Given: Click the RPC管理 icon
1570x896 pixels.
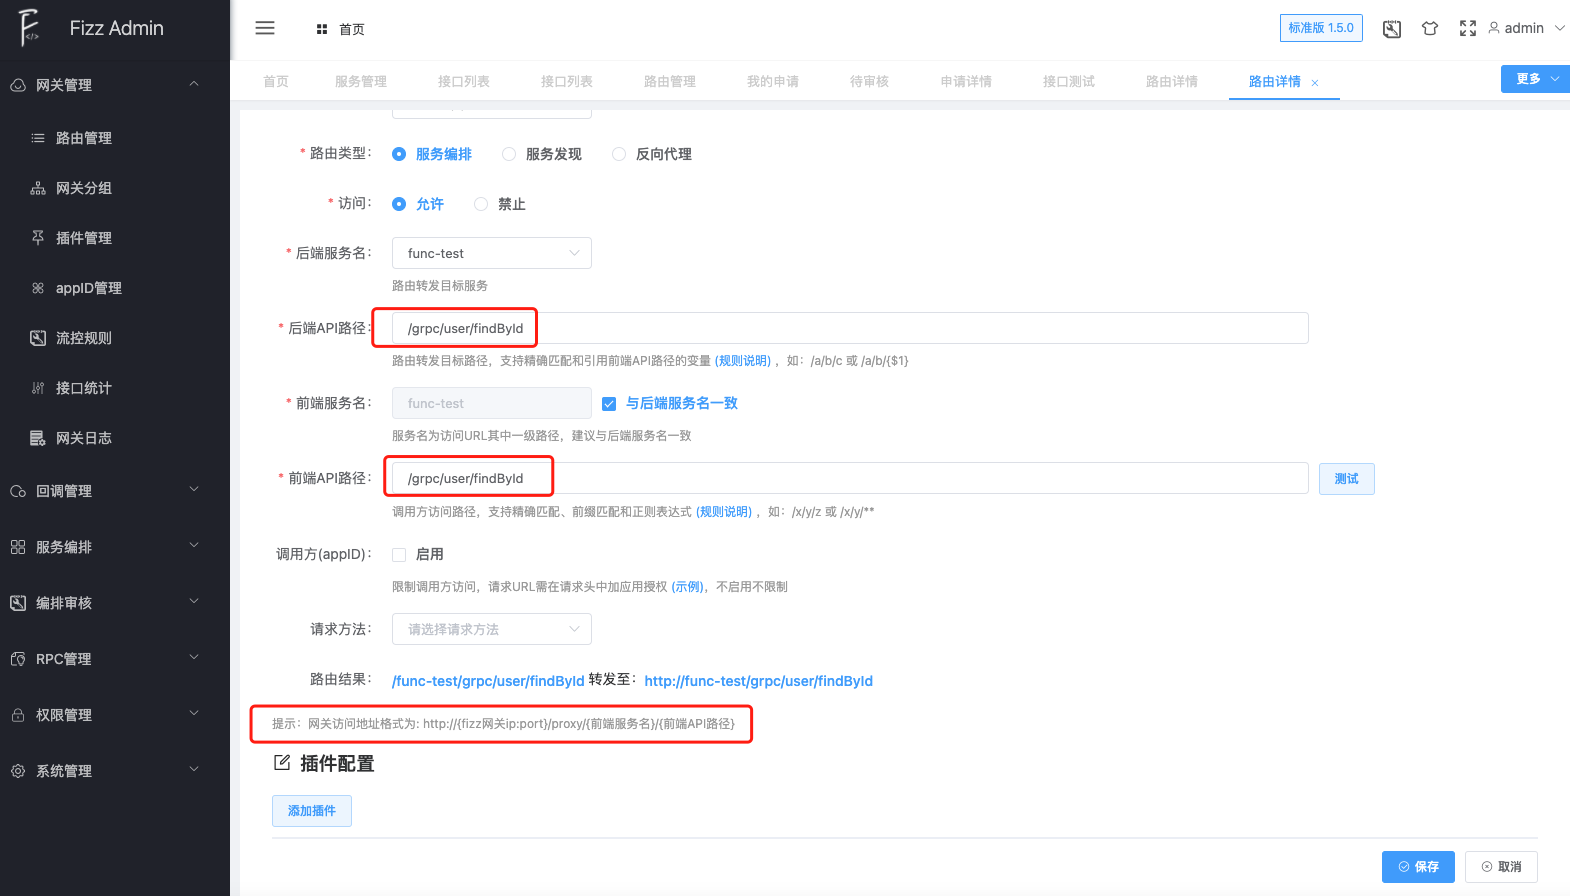Looking at the screenshot, I should (x=18, y=659).
